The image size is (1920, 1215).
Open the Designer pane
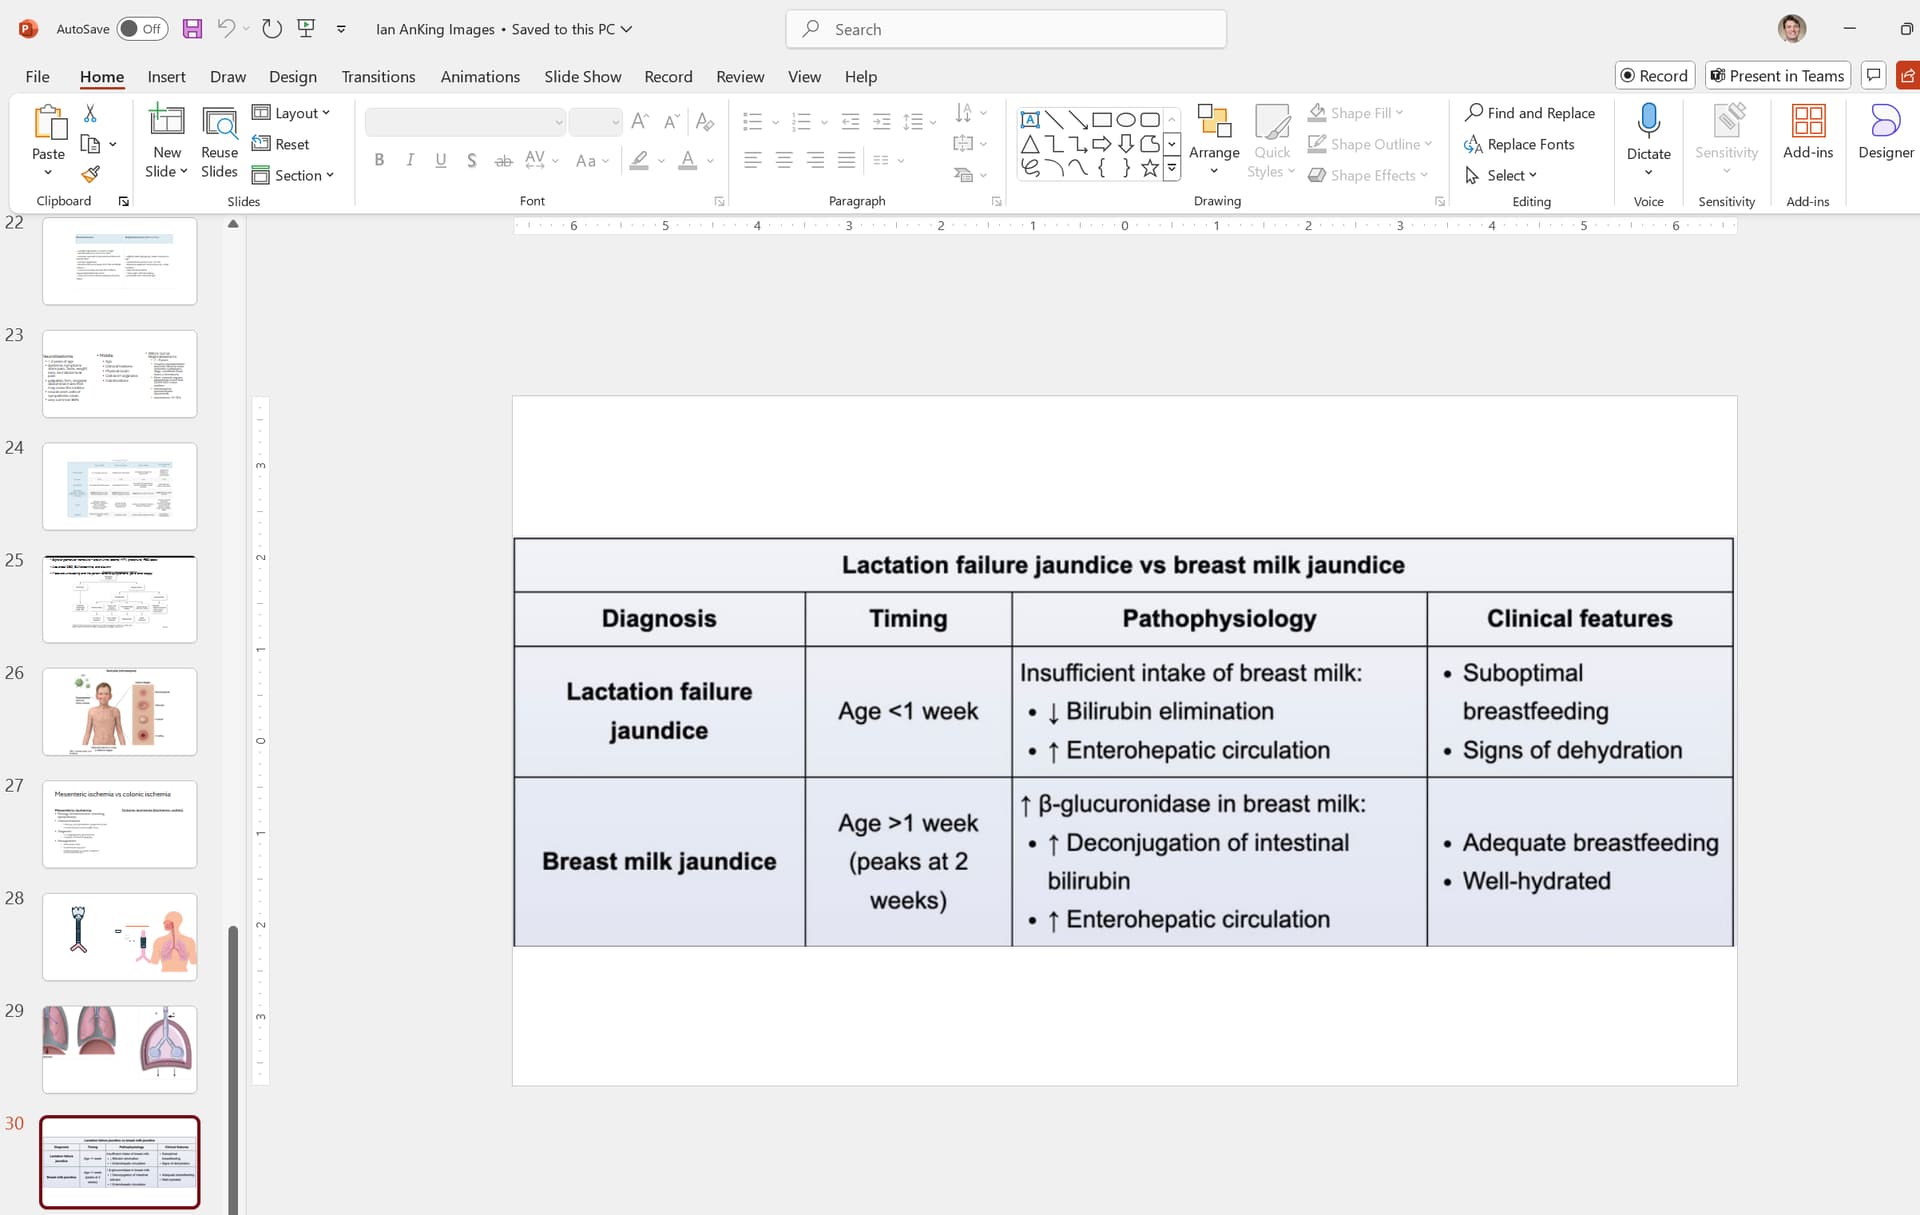point(1886,131)
